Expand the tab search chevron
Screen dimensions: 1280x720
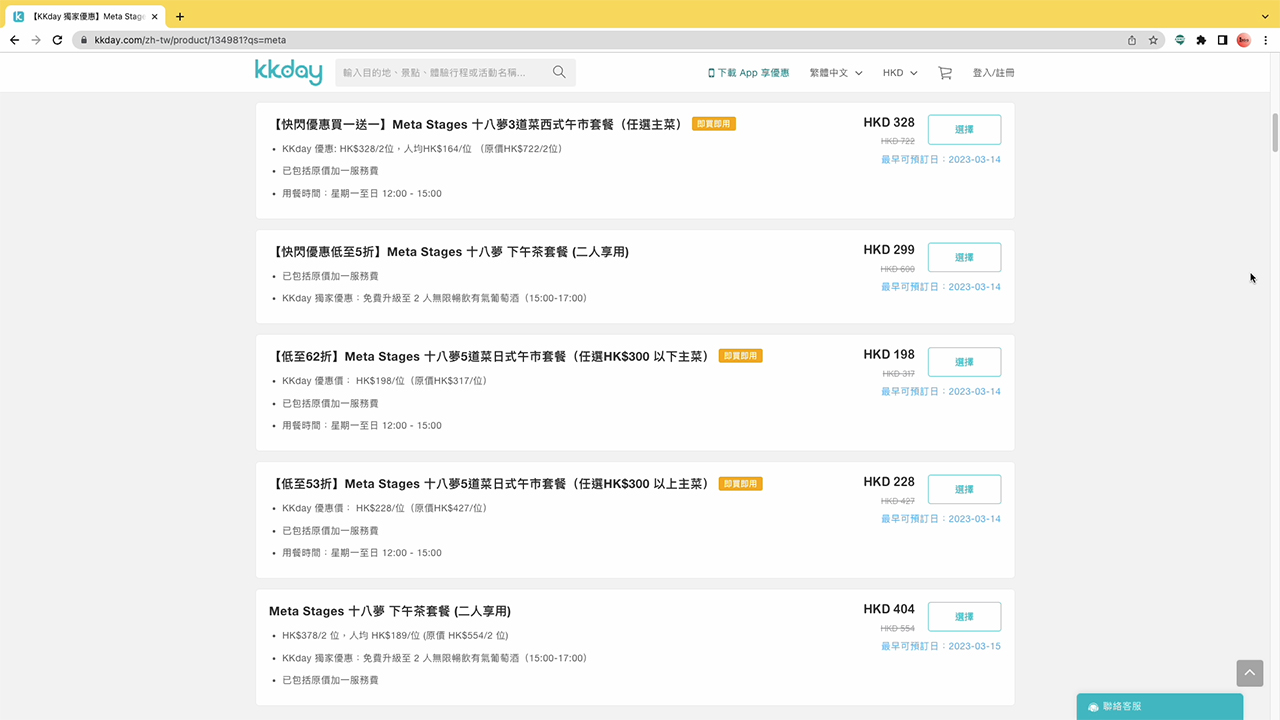pyautogui.click(x=1265, y=16)
